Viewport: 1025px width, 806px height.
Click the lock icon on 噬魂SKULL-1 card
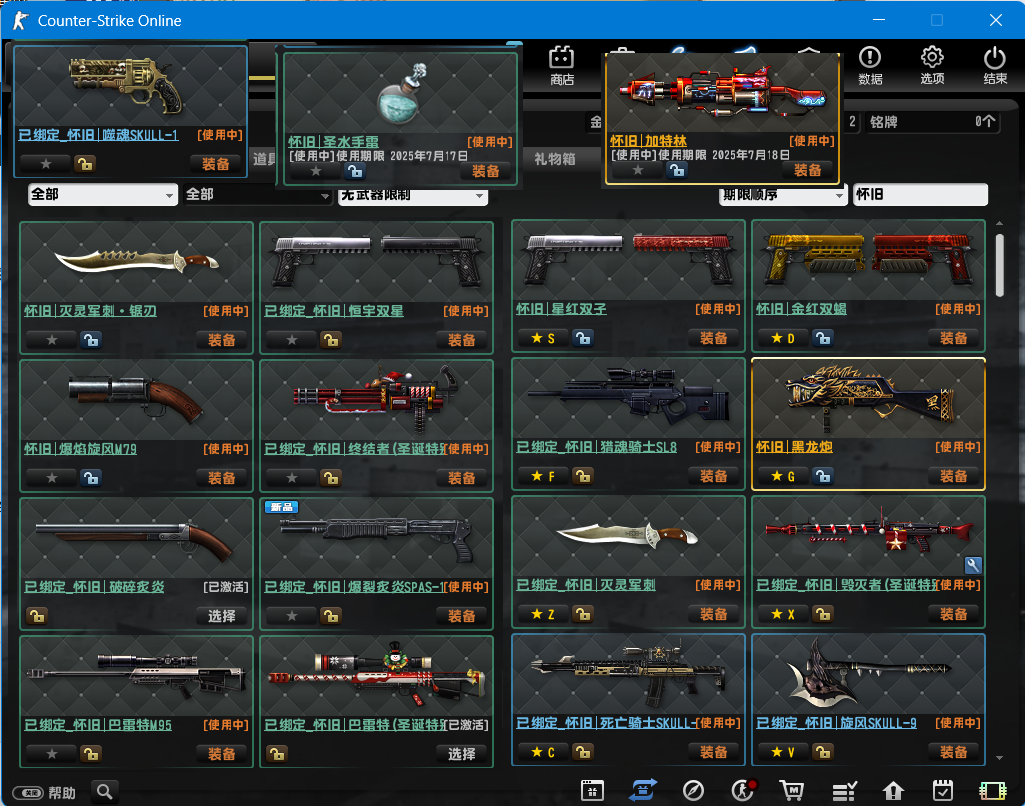coord(85,163)
